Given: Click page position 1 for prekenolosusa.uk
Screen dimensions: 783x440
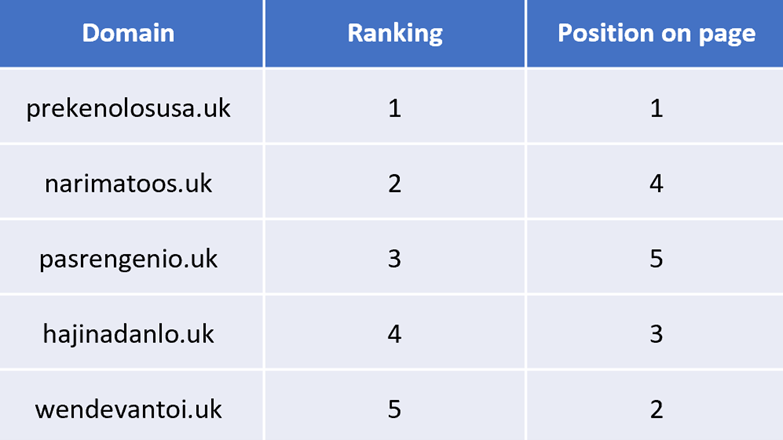Looking at the screenshot, I should 656,108.
